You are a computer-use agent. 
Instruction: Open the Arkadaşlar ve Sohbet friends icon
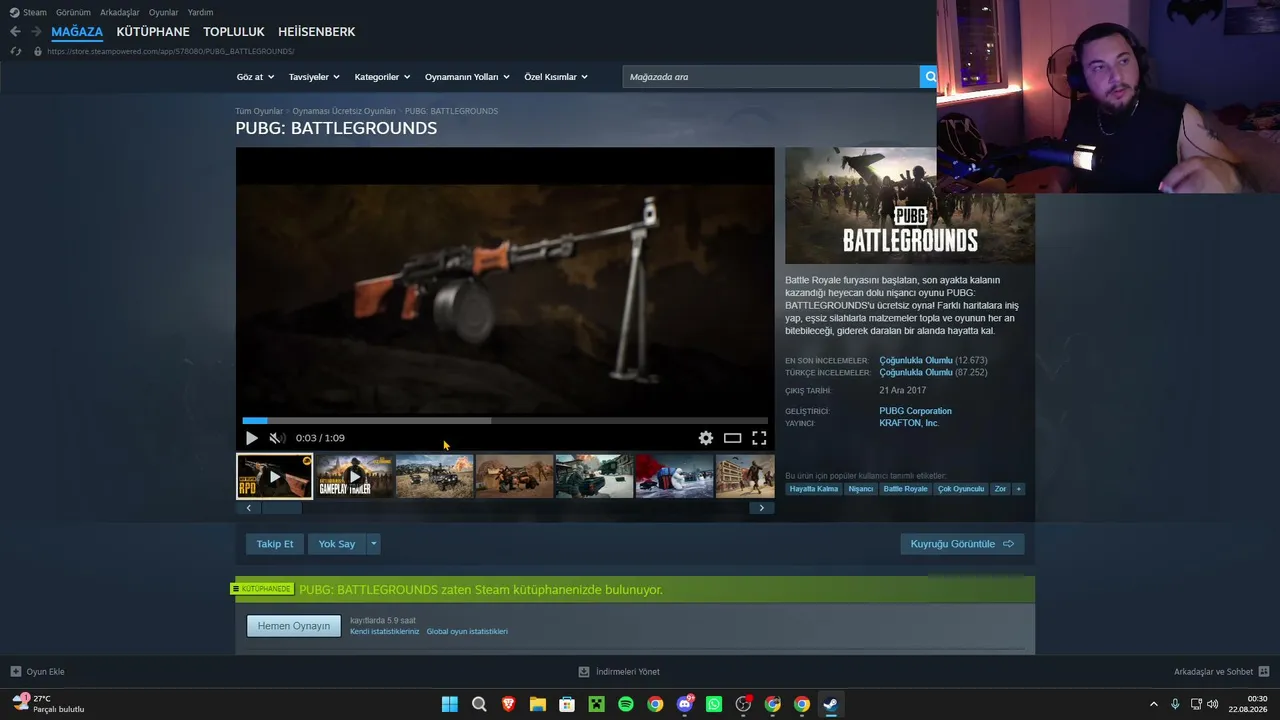(x=1264, y=672)
